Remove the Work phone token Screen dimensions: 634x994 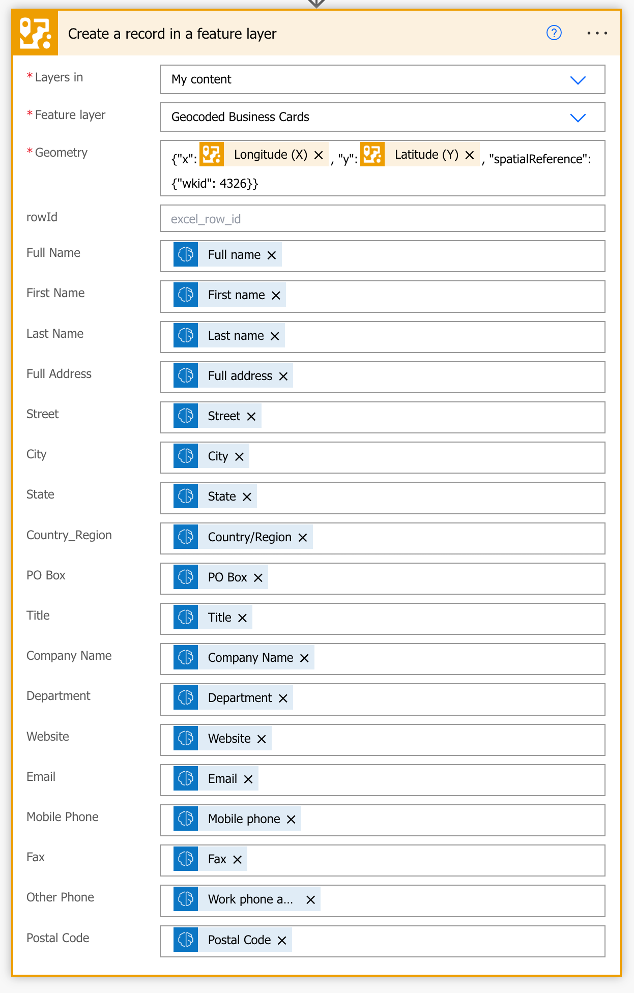[x=310, y=900]
